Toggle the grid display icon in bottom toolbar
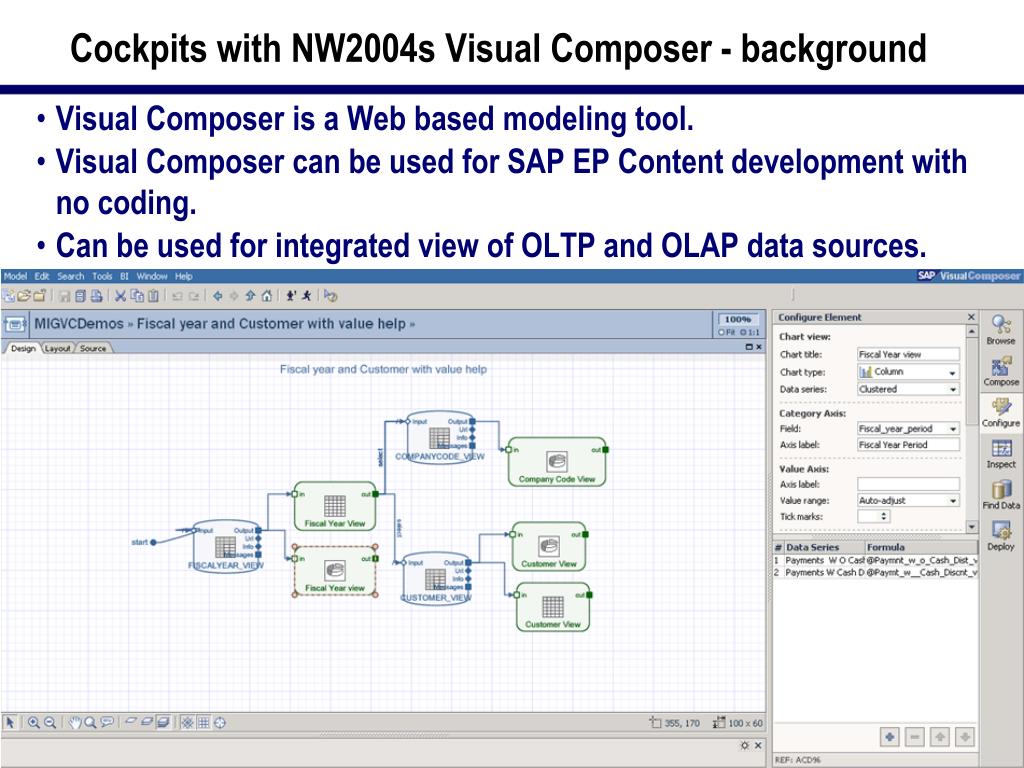The height and width of the screenshot is (768, 1024). (x=204, y=722)
